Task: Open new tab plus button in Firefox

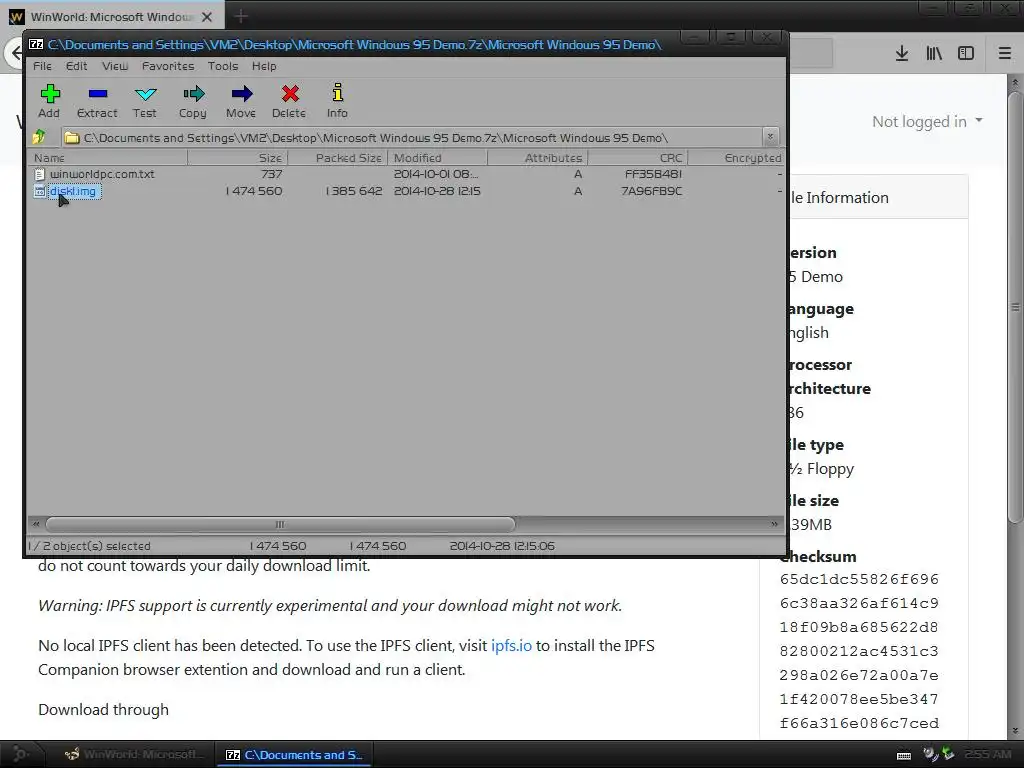Action: tap(240, 16)
